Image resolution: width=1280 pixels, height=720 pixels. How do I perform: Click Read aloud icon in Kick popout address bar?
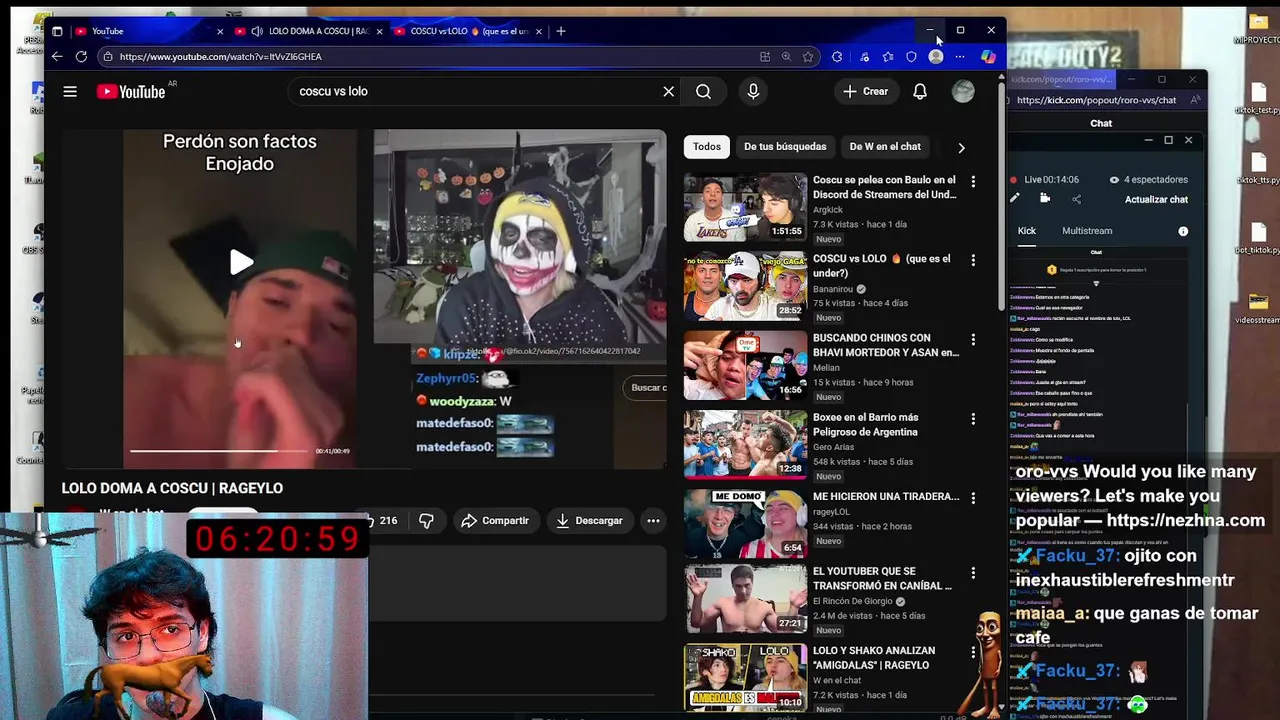pos(1195,100)
